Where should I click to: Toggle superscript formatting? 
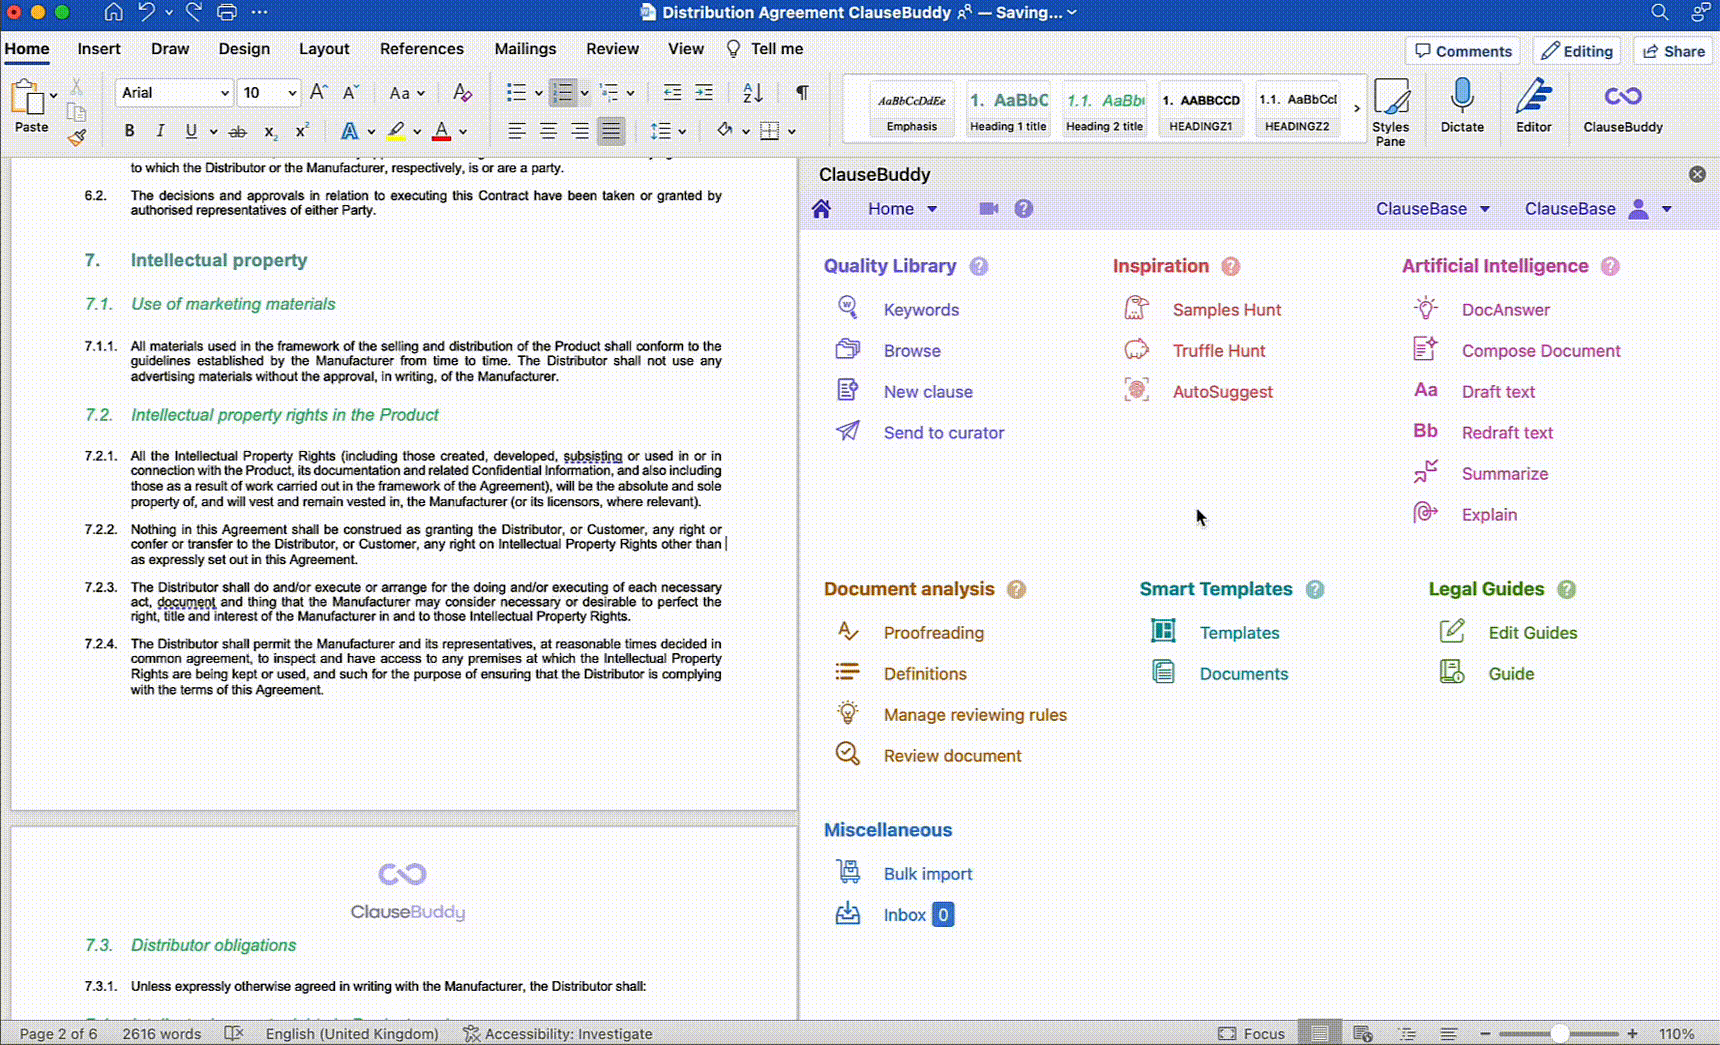point(302,131)
